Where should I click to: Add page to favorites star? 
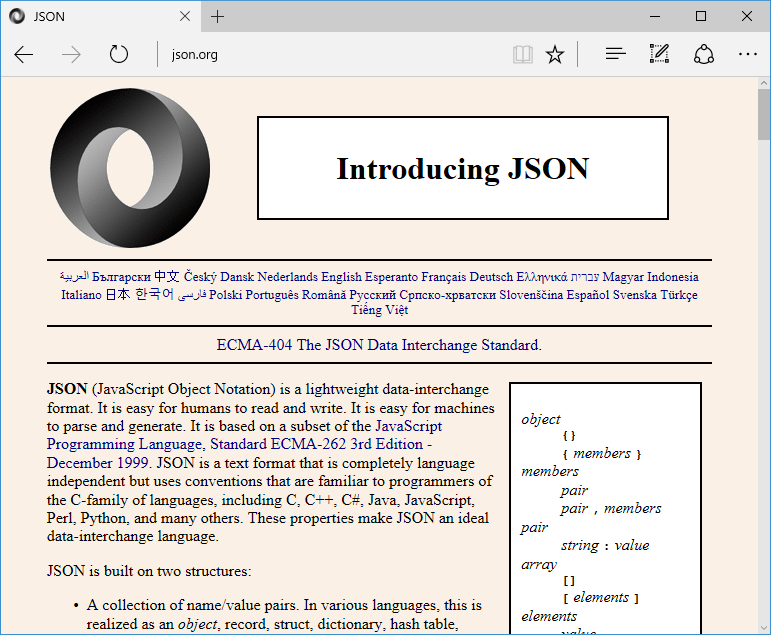[555, 54]
